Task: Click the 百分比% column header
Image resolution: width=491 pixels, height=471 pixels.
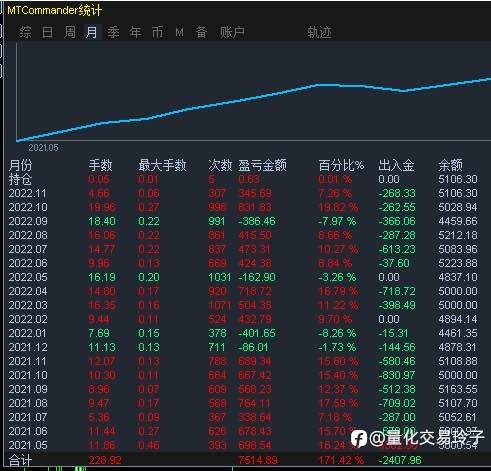Action: 341,165
